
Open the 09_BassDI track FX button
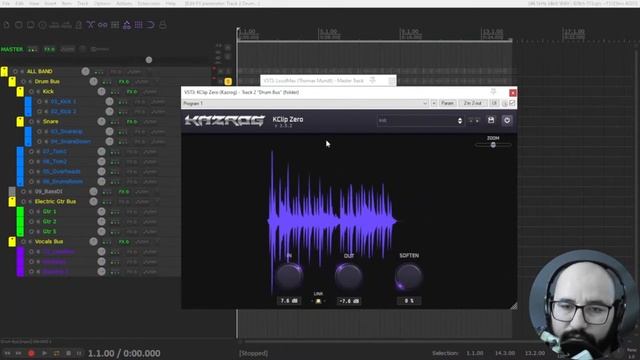[x=124, y=191]
